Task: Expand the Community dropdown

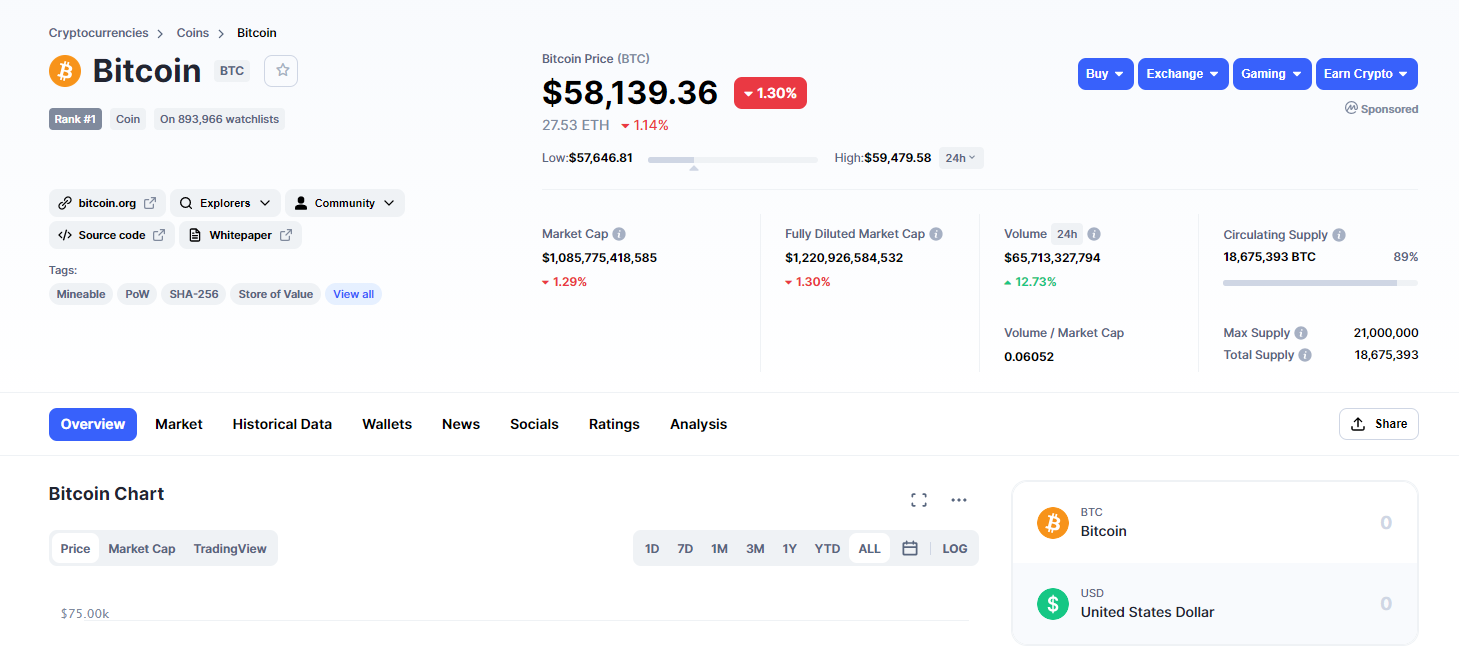Action: click(x=345, y=203)
